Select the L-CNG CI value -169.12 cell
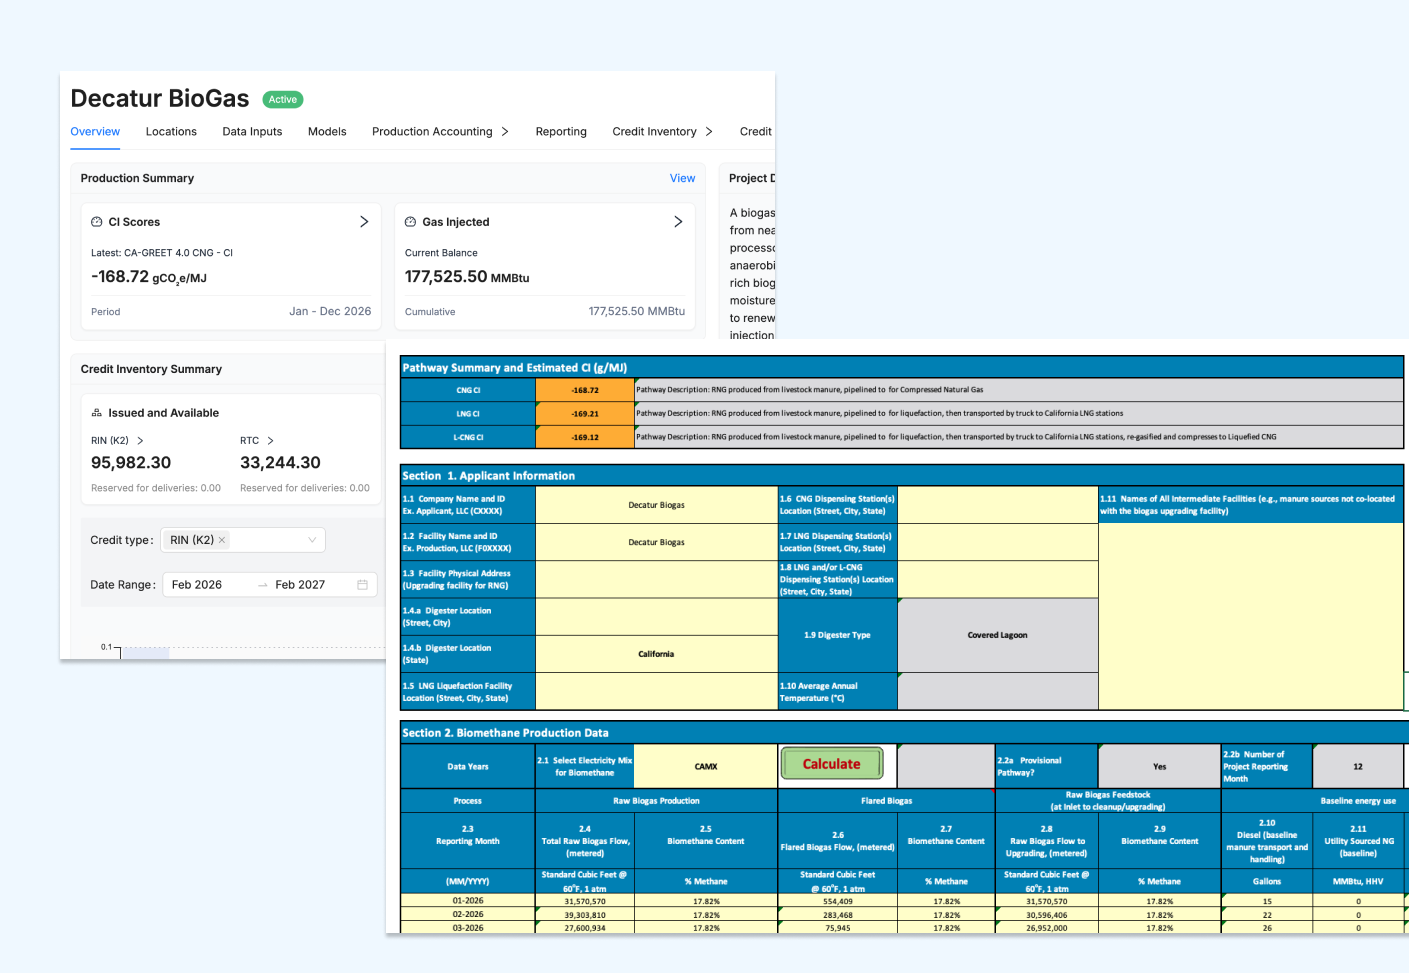1409x973 pixels. pyautogui.click(x=585, y=437)
